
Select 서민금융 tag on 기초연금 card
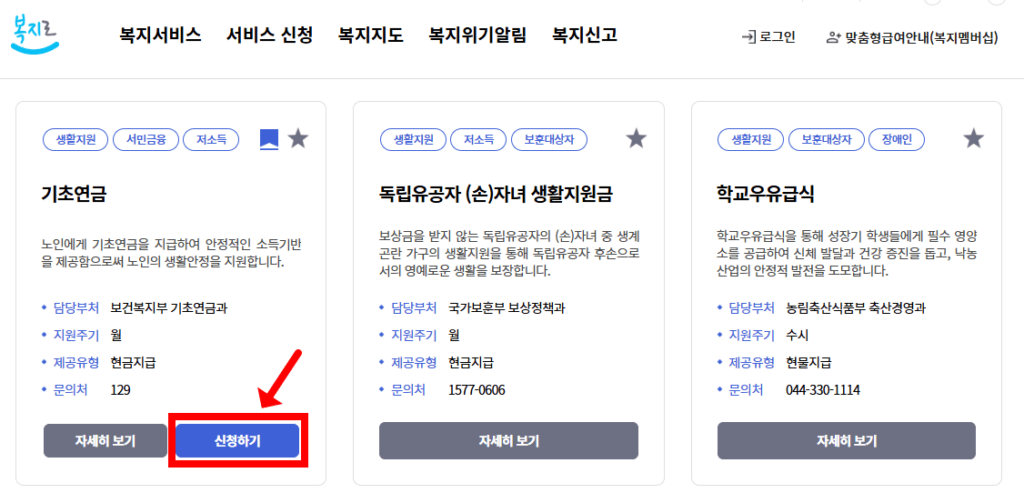click(144, 140)
